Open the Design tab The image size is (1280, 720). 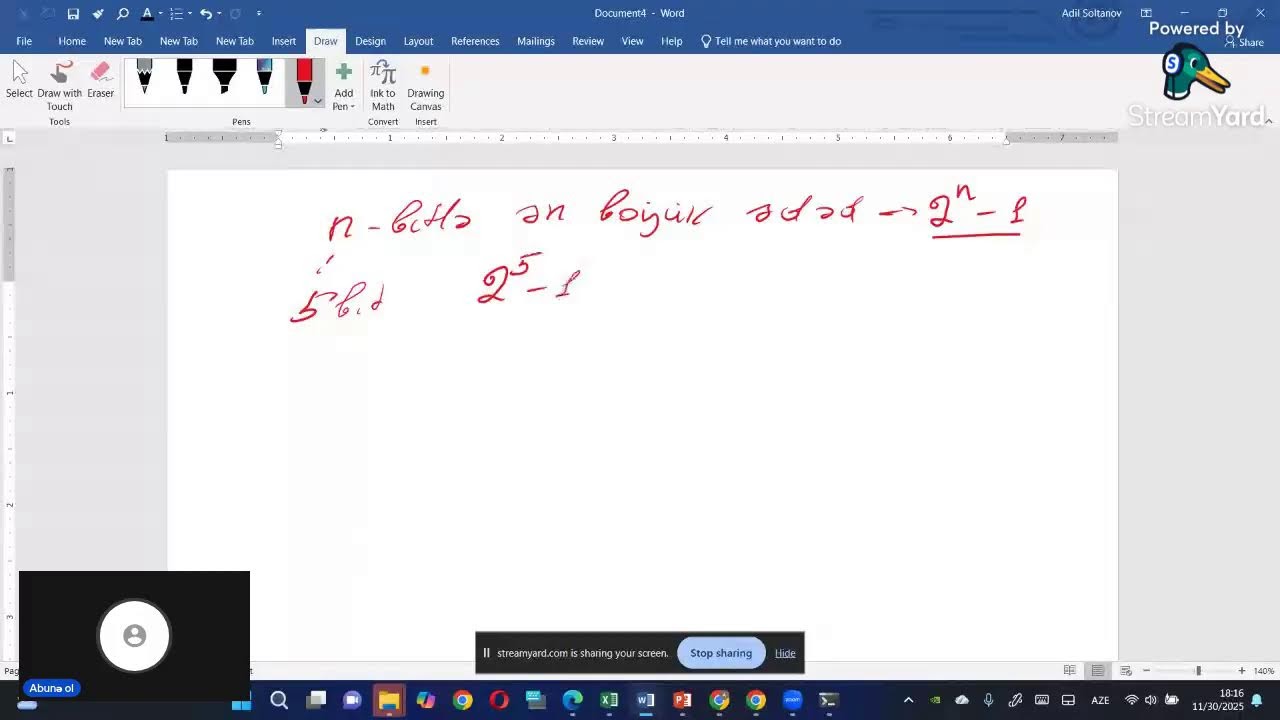(x=370, y=41)
